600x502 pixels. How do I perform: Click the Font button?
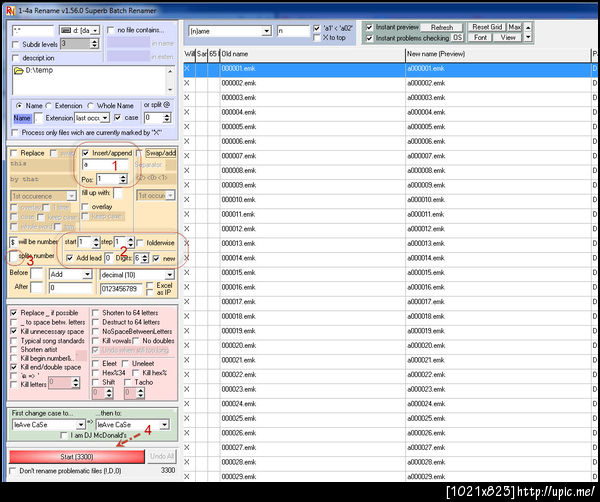coord(480,37)
